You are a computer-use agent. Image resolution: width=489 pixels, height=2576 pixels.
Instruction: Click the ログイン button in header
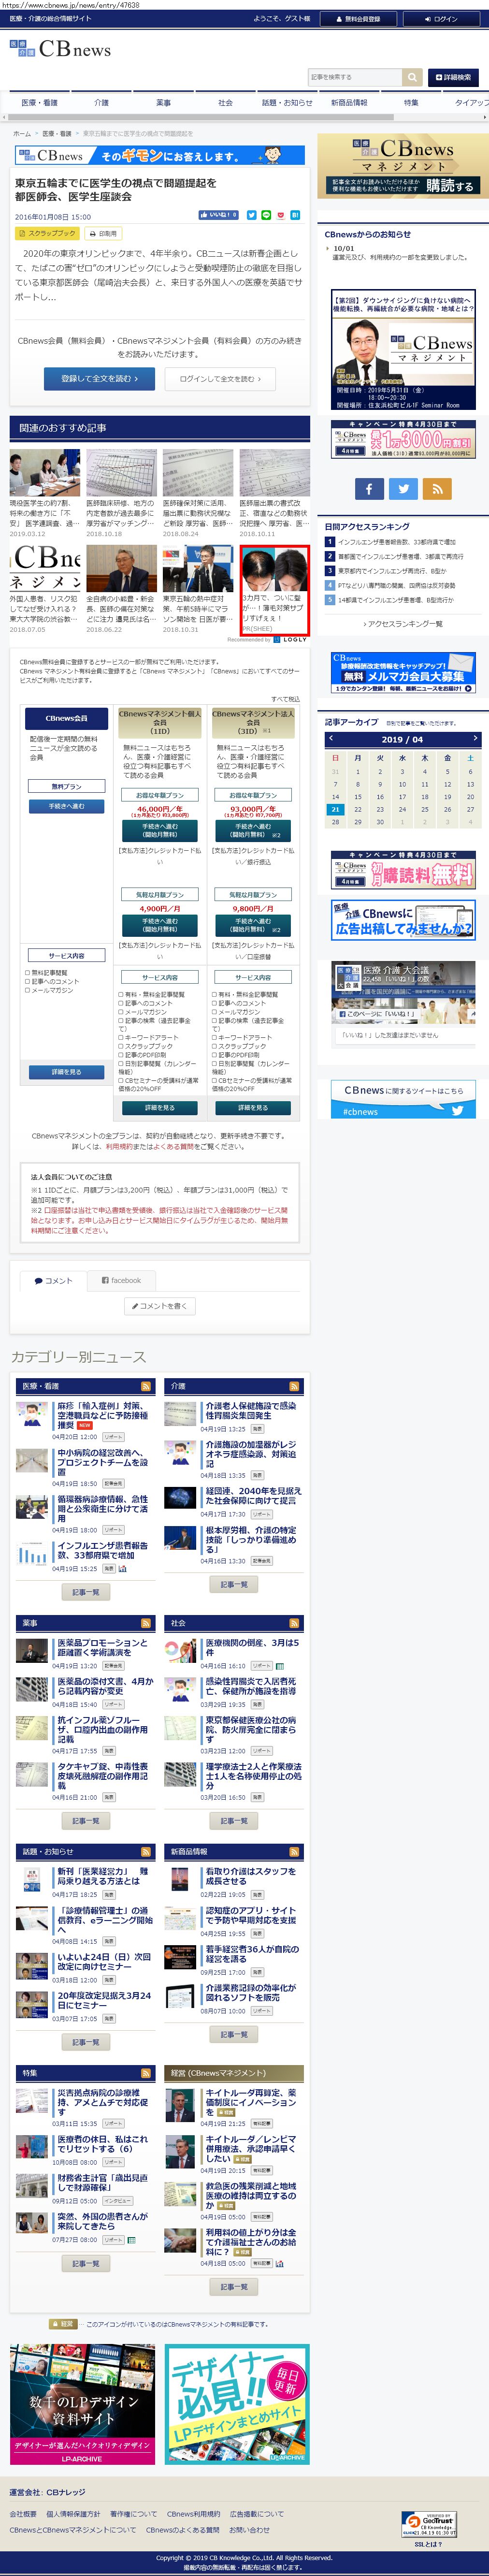(440, 18)
